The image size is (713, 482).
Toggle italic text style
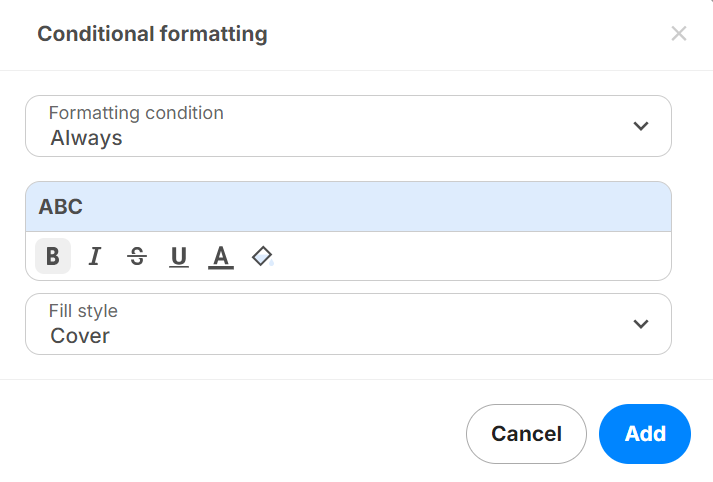[95, 257]
